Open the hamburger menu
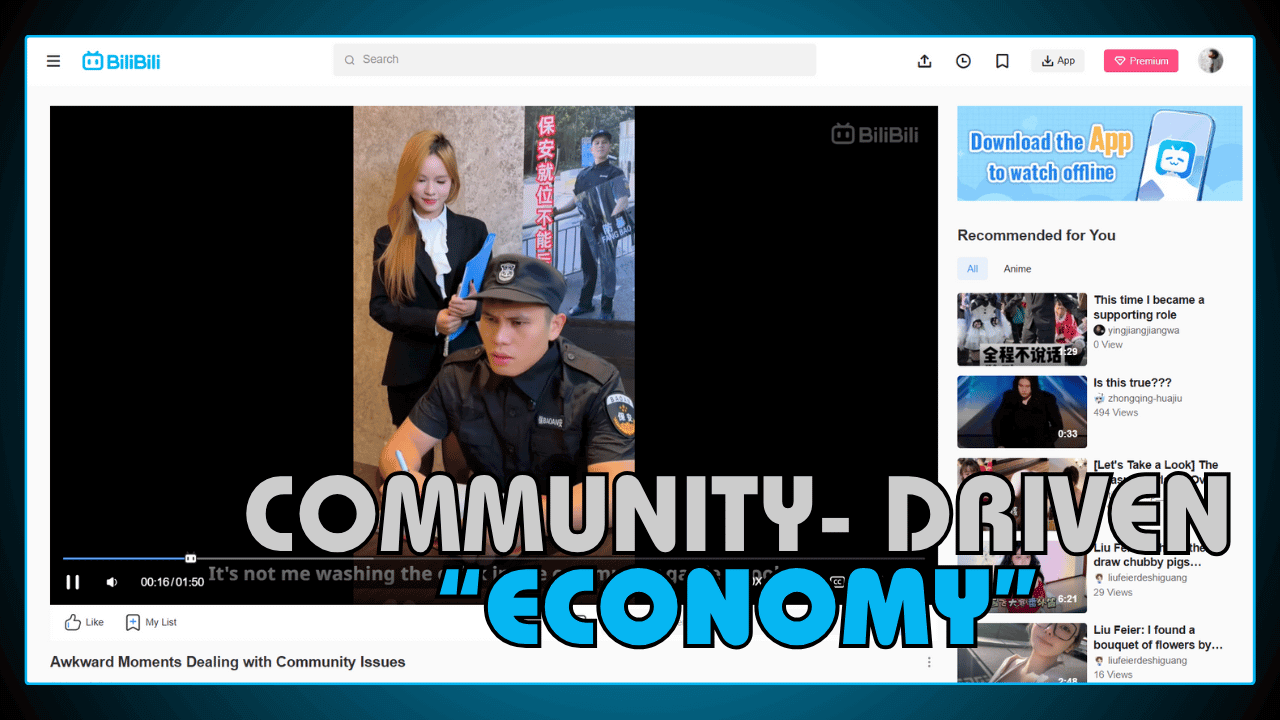Viewport: 1280px width, 720px height. (54, 61)
